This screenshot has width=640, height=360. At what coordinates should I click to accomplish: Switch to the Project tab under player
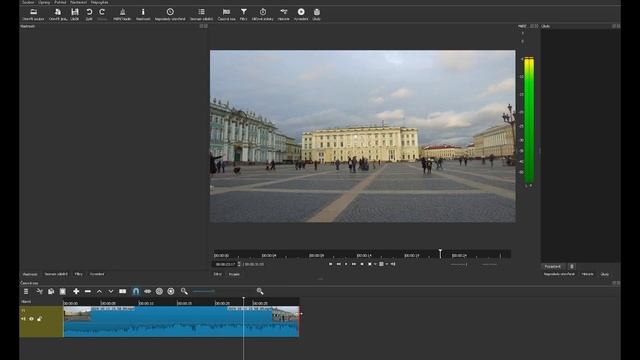pos(234,274)
